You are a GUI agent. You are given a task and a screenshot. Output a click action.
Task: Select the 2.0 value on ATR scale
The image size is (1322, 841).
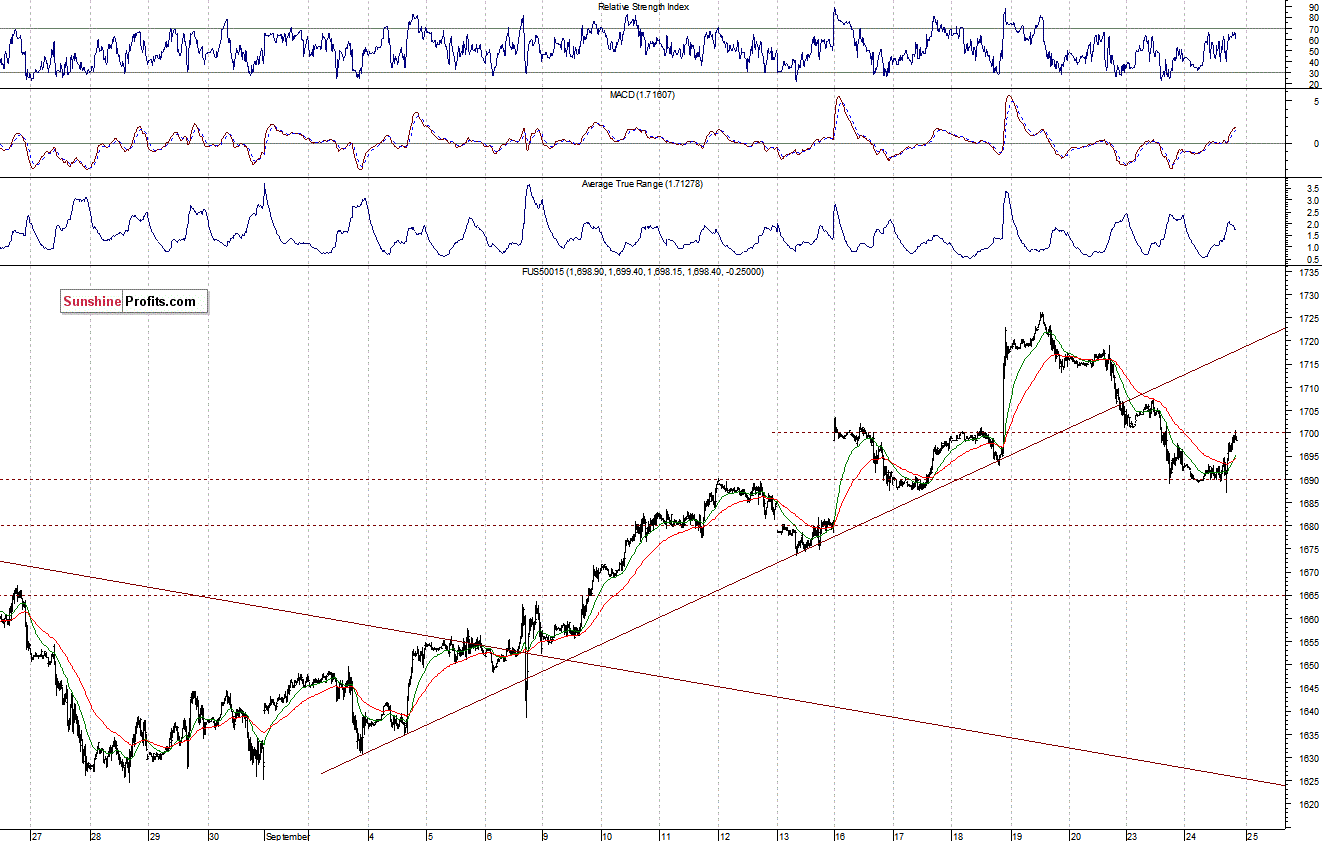pyautogui.click(x=1313, y=224)
